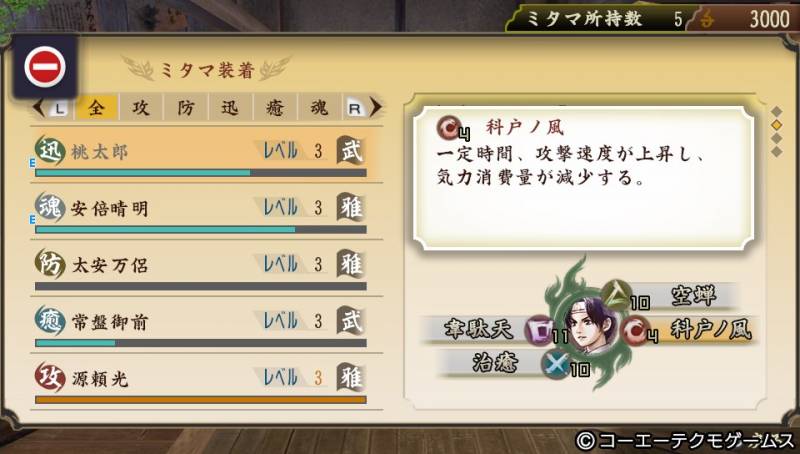800x454 pixels.
Task: Click the purple square icon next to 韋駄天
Action: coord(540,330)
